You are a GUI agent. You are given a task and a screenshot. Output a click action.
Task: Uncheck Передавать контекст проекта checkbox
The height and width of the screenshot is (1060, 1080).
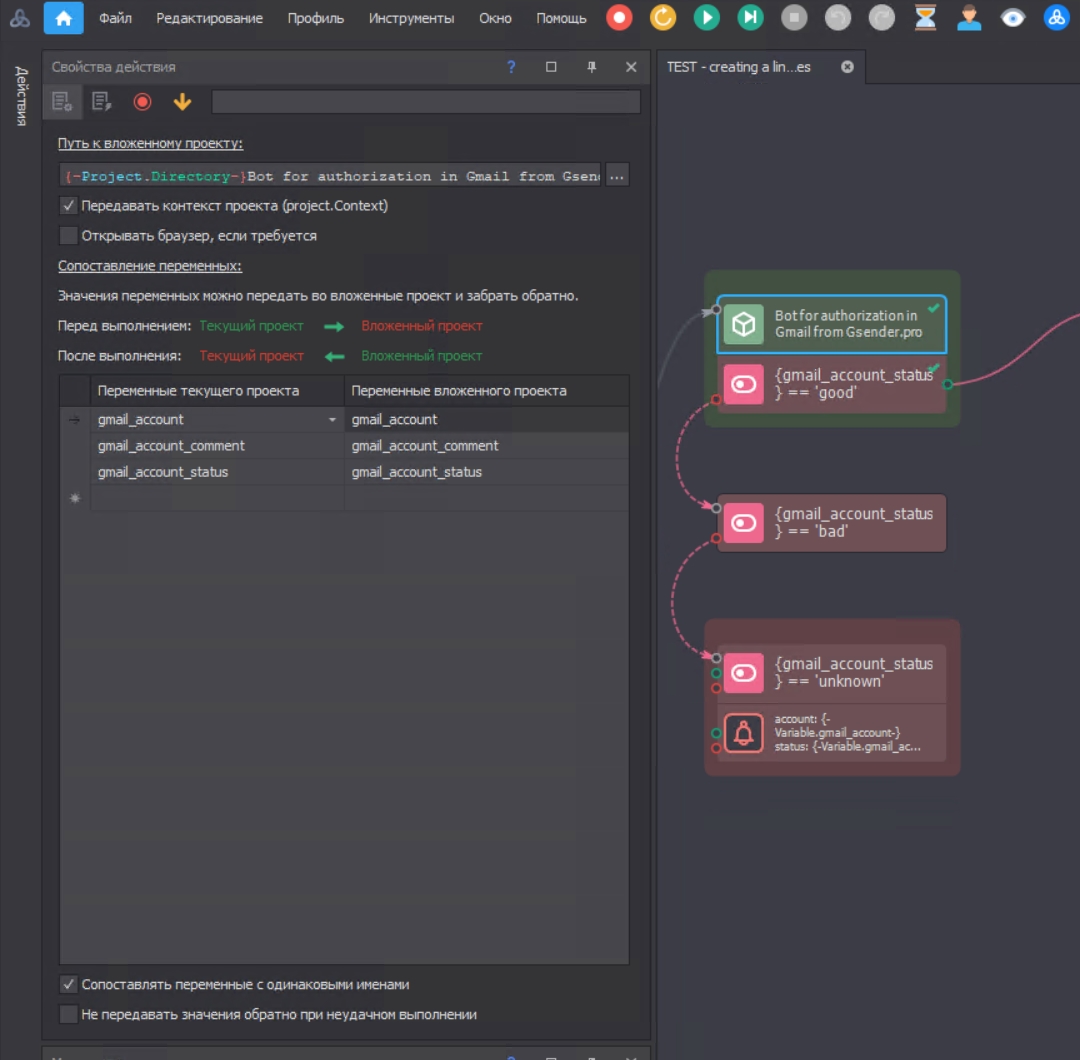pyautogui.click(x=69, y=206)
